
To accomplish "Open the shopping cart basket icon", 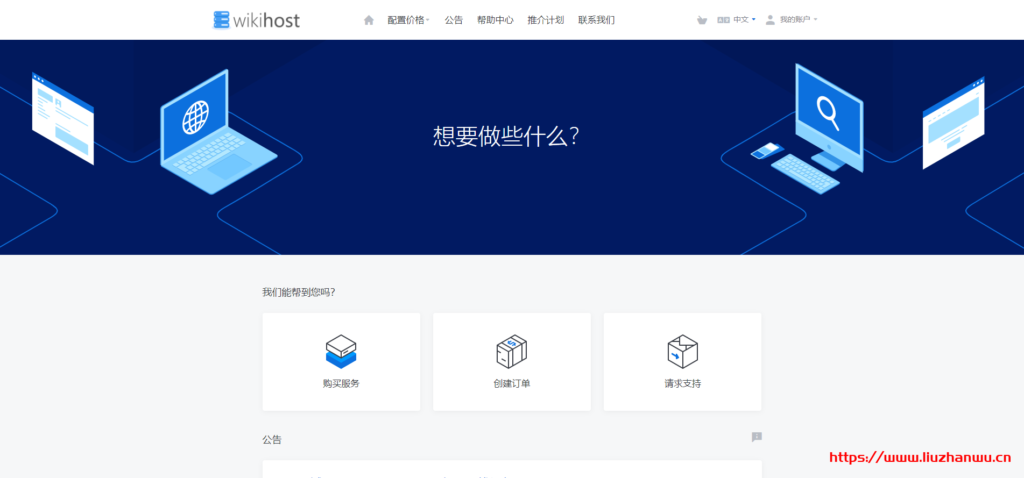I will coord(702,20).
